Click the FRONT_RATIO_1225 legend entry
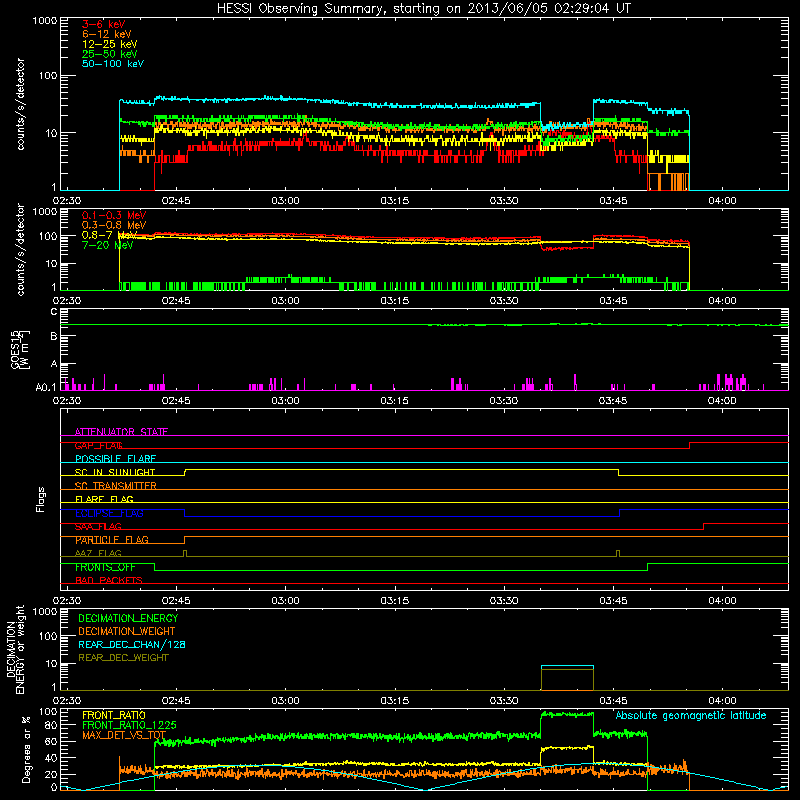 tap(129, 725)
